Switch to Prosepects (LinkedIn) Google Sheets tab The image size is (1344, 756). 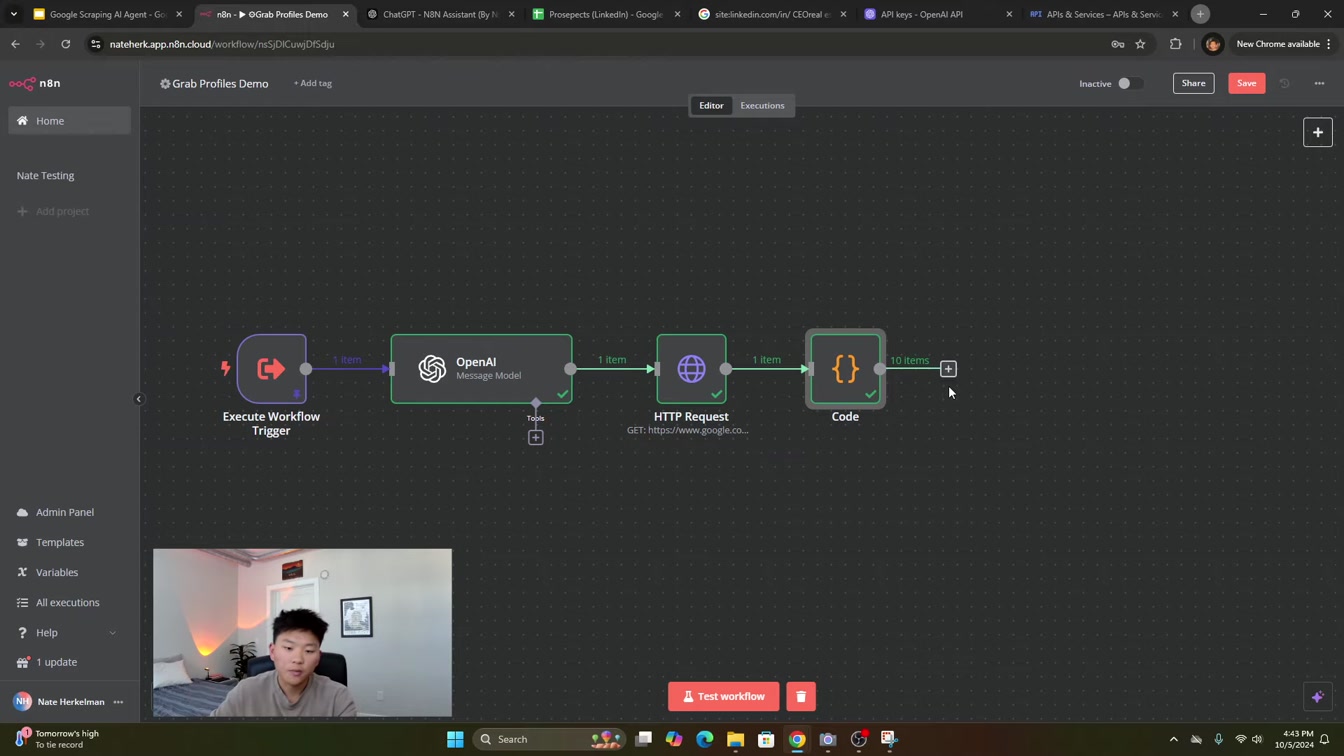[606, 14]
